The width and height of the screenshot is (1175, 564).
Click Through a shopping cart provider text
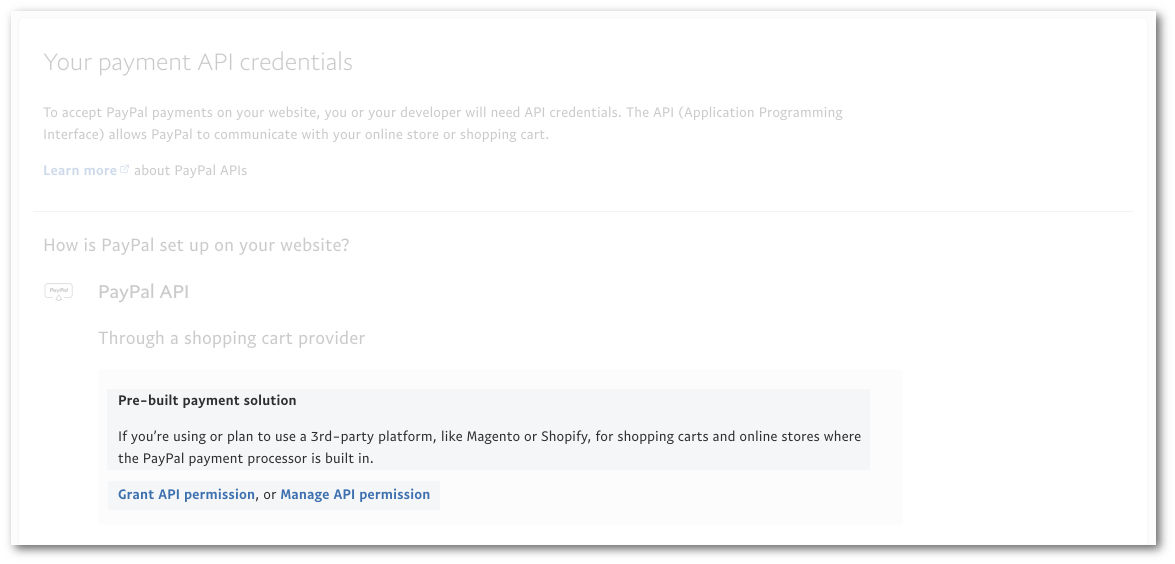coord(232,339)
